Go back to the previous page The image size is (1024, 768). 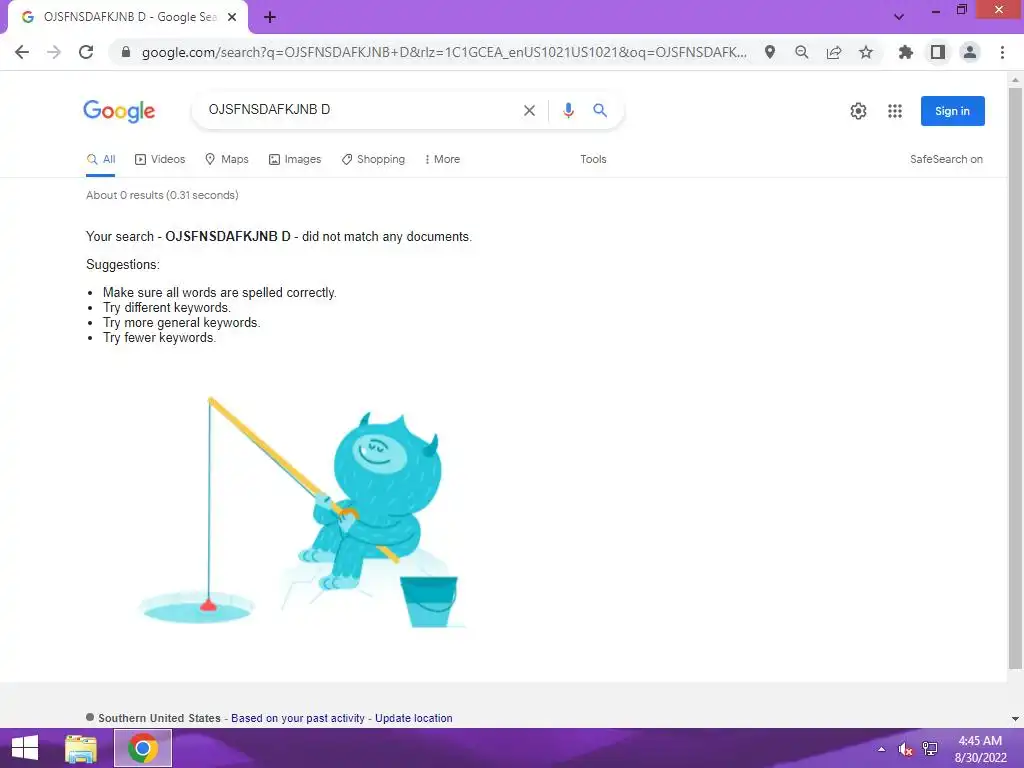coord(22,52)
